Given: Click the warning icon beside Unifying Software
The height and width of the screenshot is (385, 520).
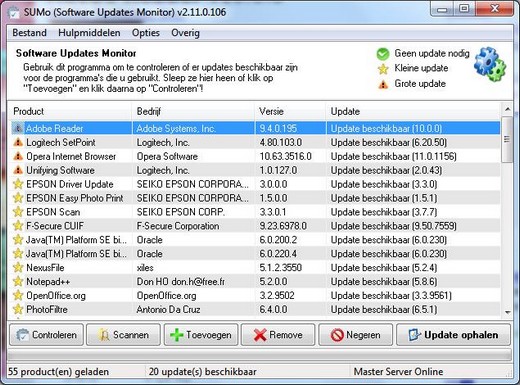Looking at the screenshot, I should (18, 170).
